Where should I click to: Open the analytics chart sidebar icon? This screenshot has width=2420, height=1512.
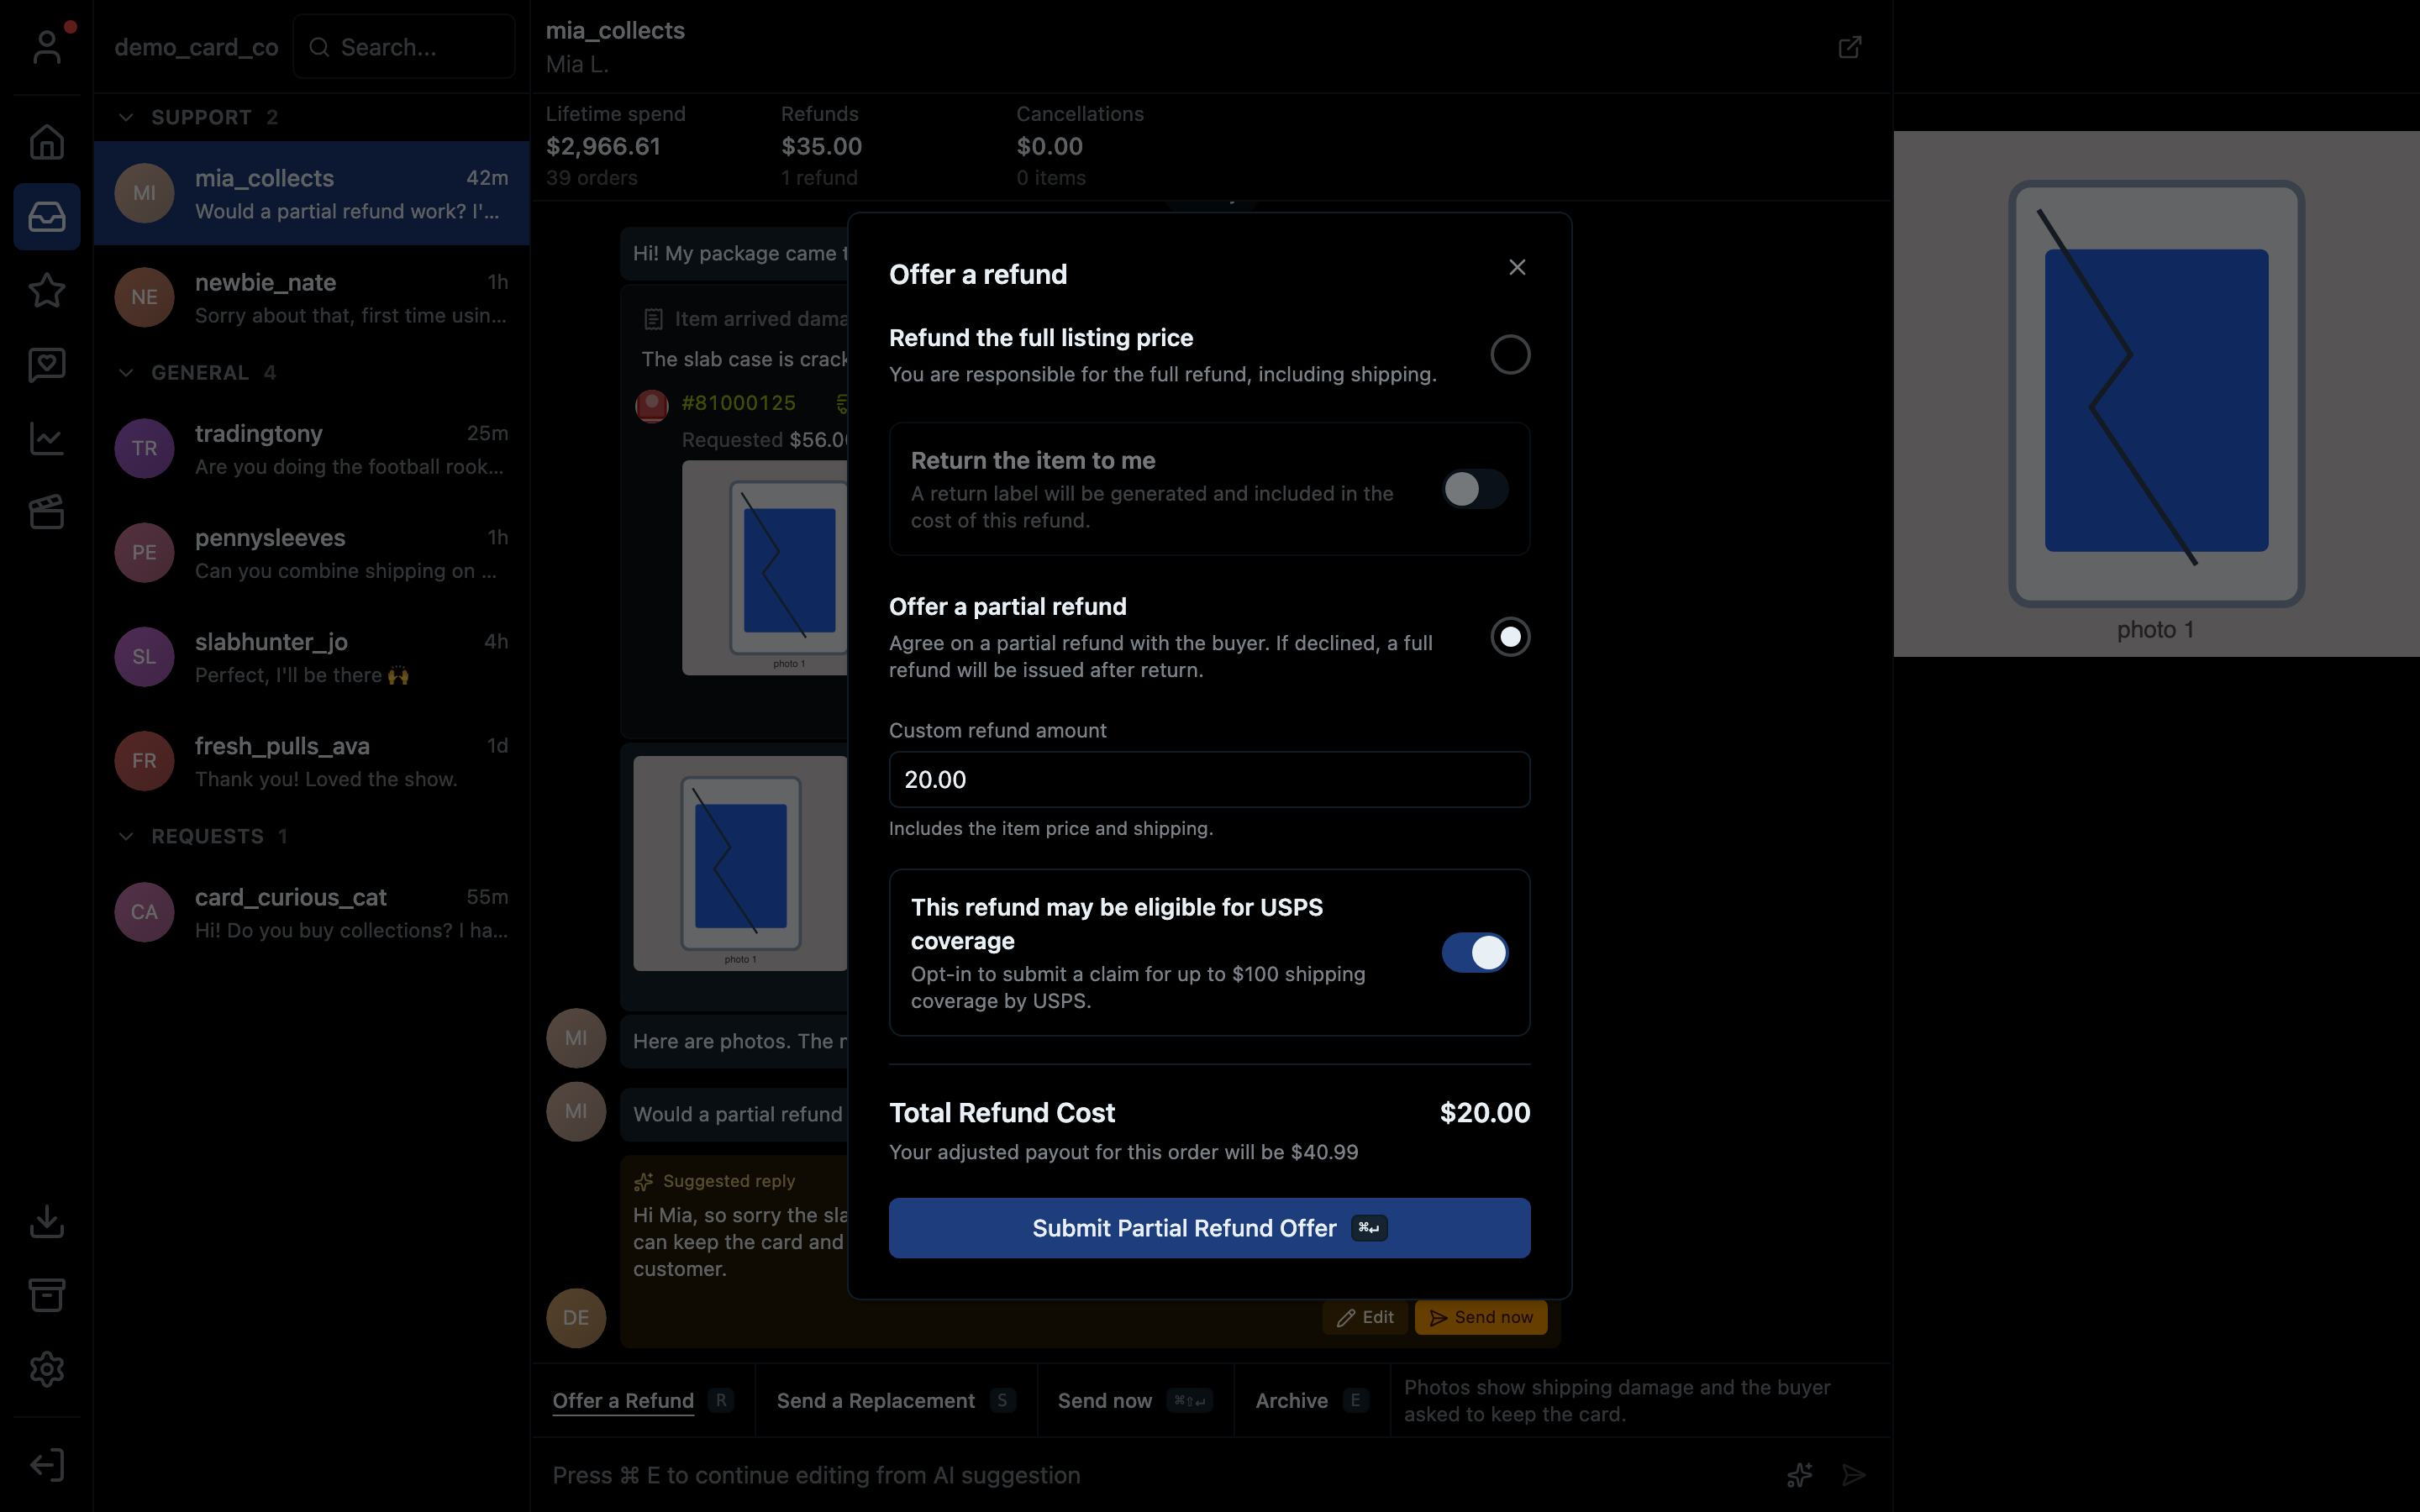pos(47,438)
